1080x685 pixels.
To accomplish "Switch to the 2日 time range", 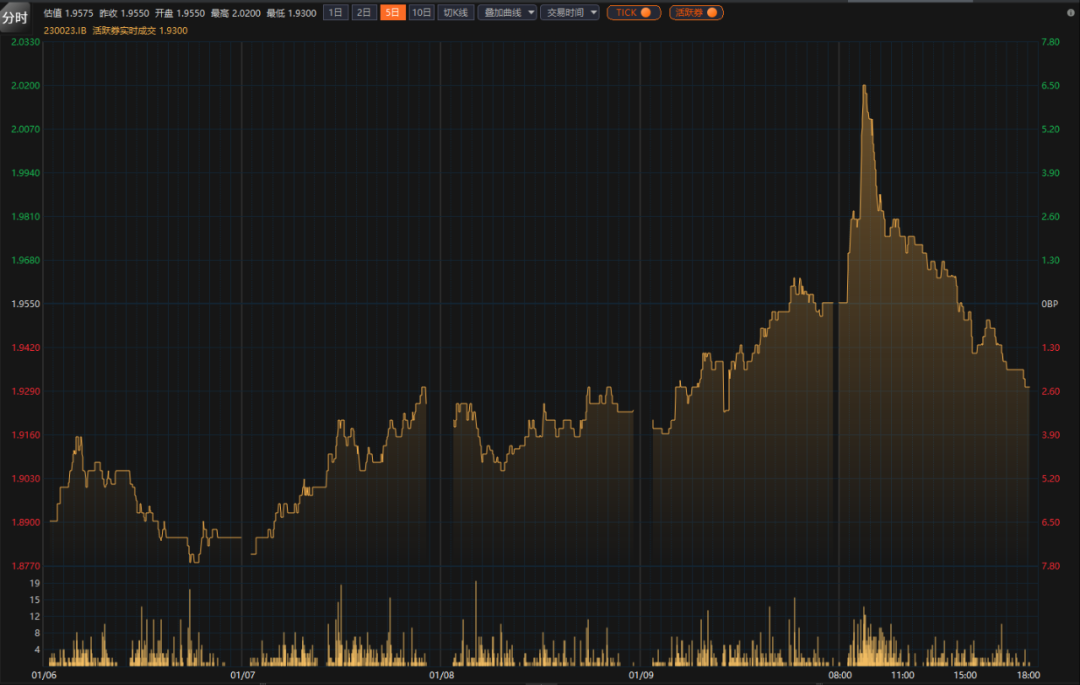I will 364,13.
